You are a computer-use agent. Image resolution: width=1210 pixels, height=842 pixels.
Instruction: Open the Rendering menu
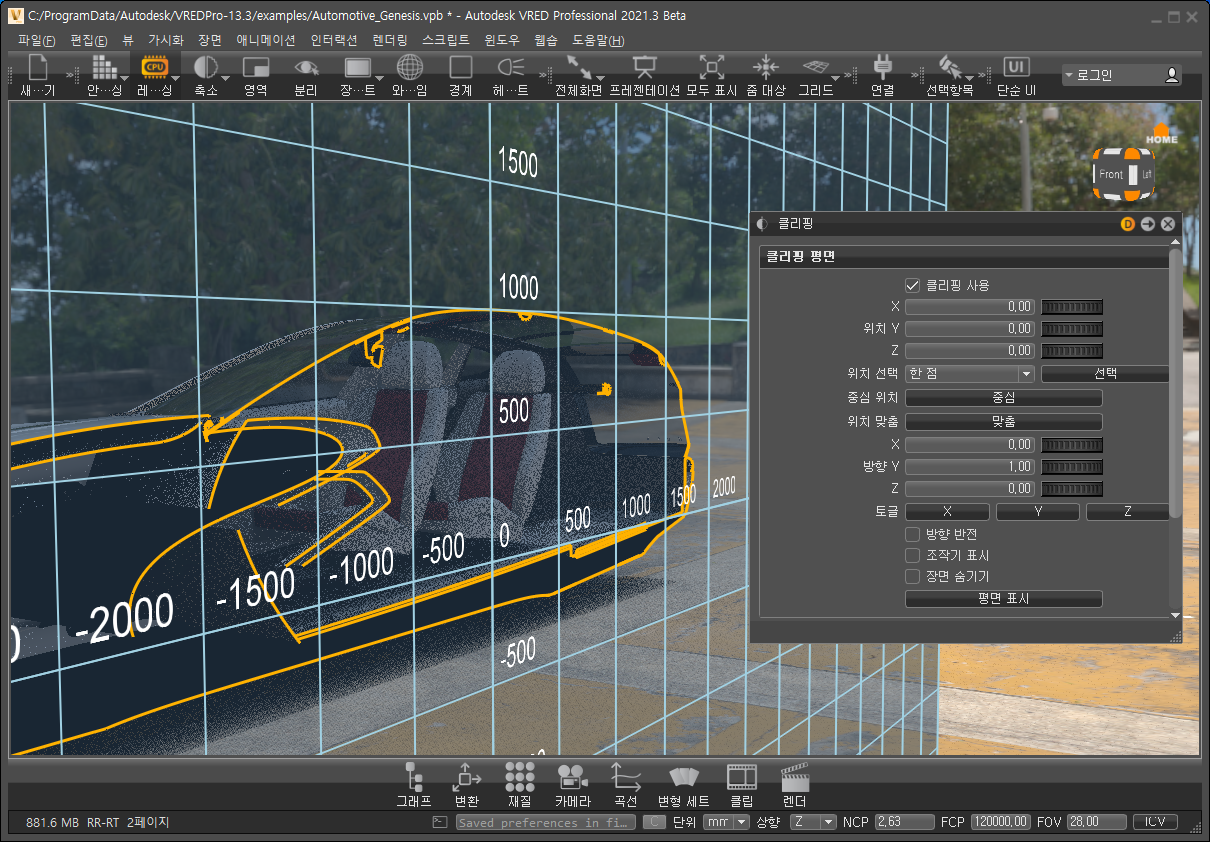(x=389, y=41)
